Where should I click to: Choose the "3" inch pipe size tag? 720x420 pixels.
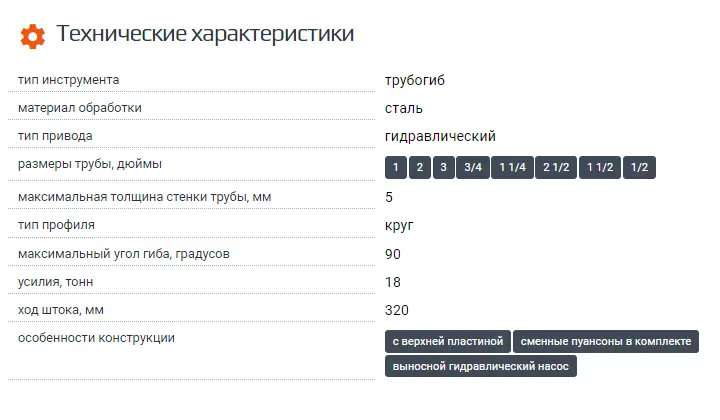tap(445, 168)
